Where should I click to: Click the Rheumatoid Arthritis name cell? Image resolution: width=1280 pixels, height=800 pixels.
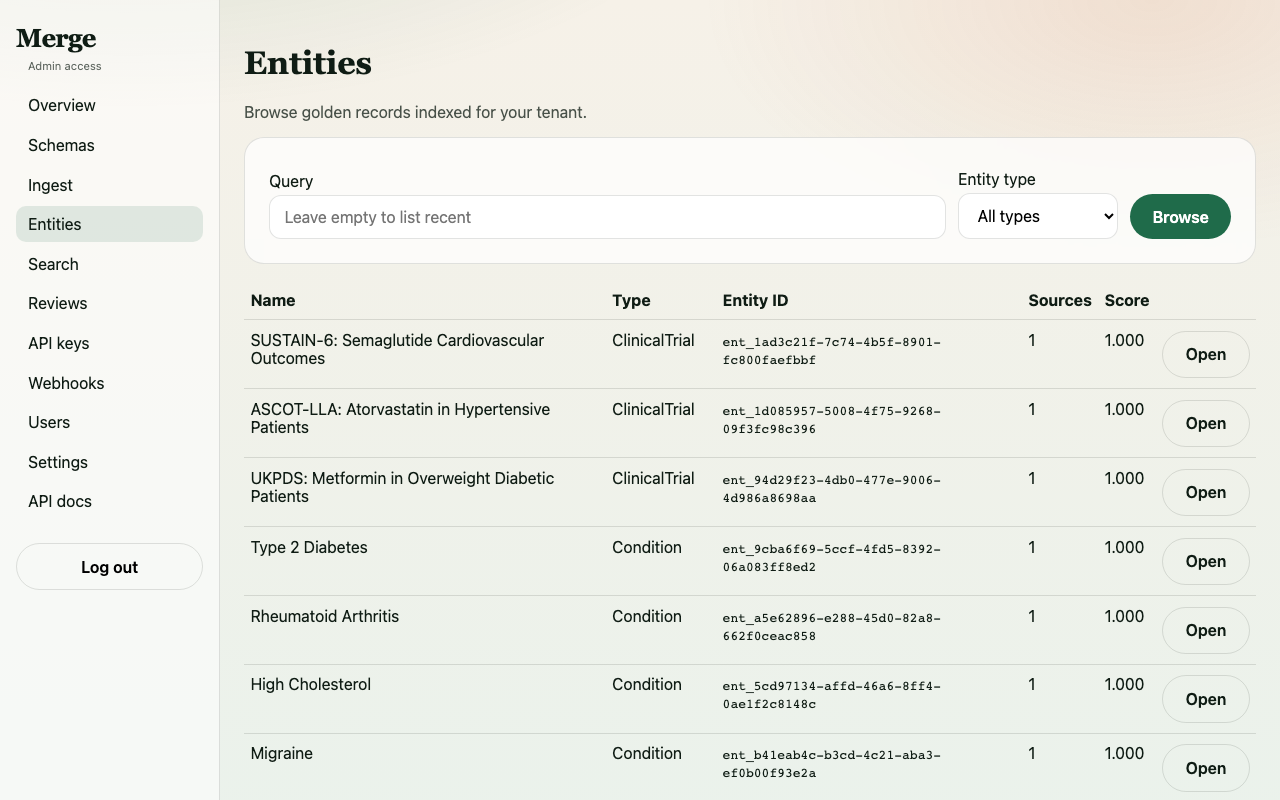coord(324,616)
